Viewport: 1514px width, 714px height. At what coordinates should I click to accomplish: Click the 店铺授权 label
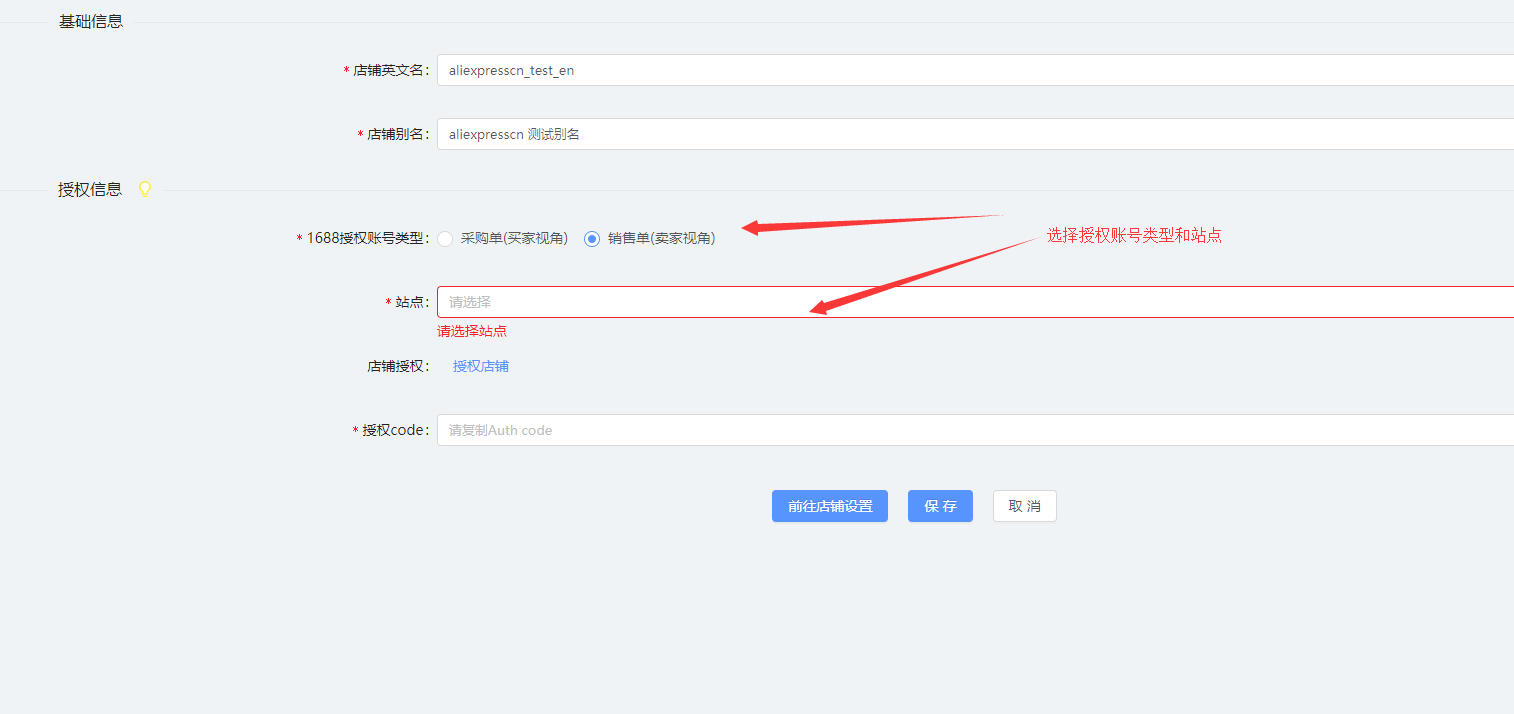pyautogui.click(x=398, y=366)
